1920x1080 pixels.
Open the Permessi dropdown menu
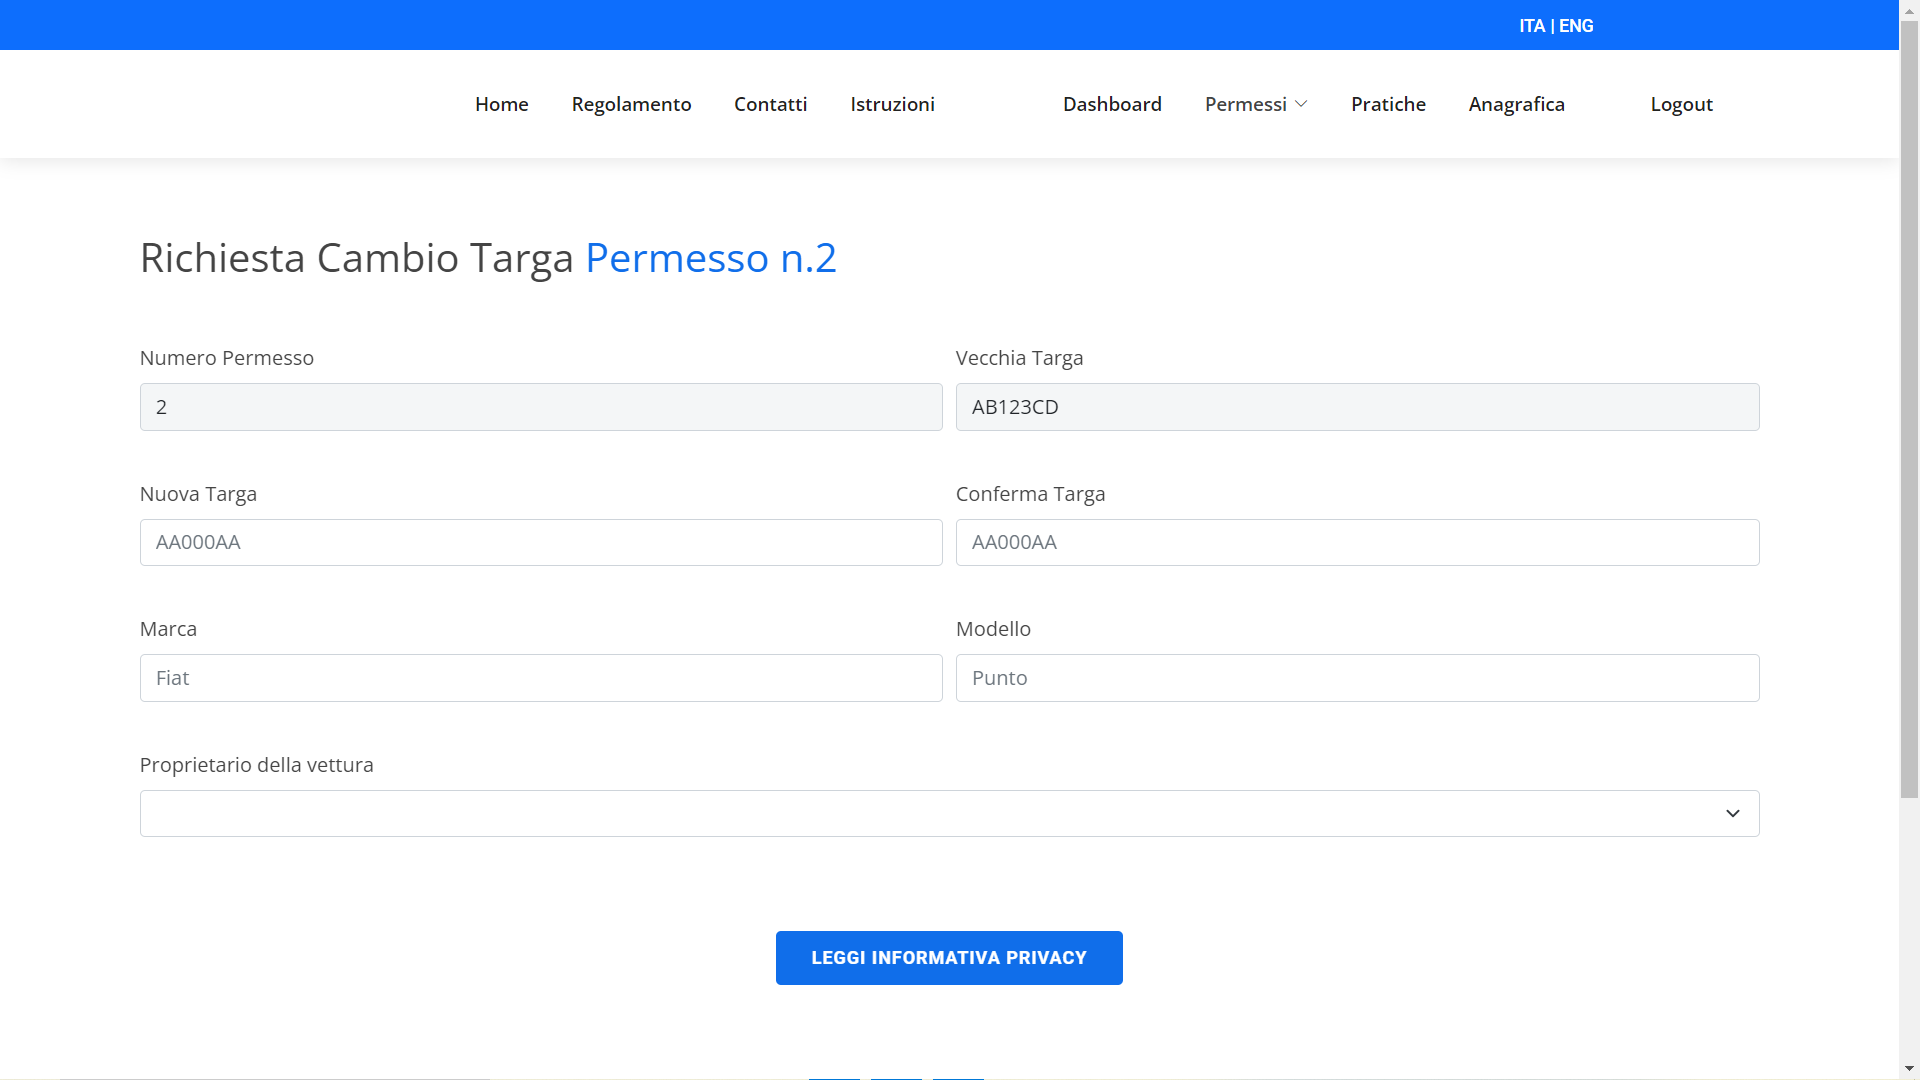[x=1245, y=104]
